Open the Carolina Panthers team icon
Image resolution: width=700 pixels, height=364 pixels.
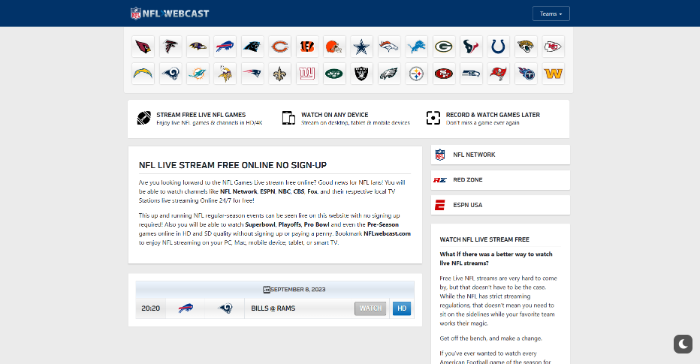(253, 46)
